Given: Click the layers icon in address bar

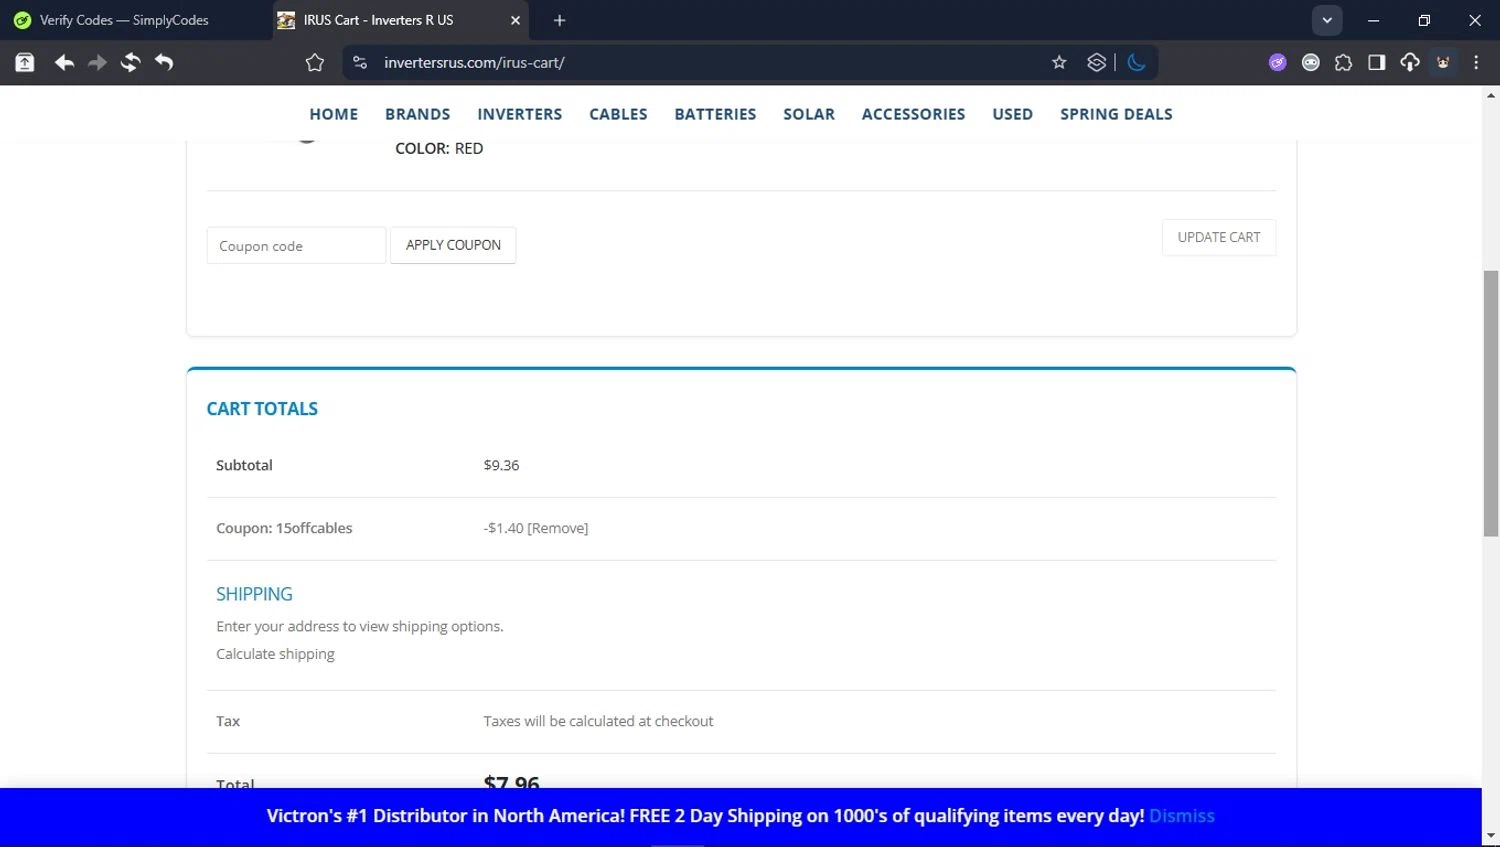Looking at the screenshot, I should [x=1097, y=63].
